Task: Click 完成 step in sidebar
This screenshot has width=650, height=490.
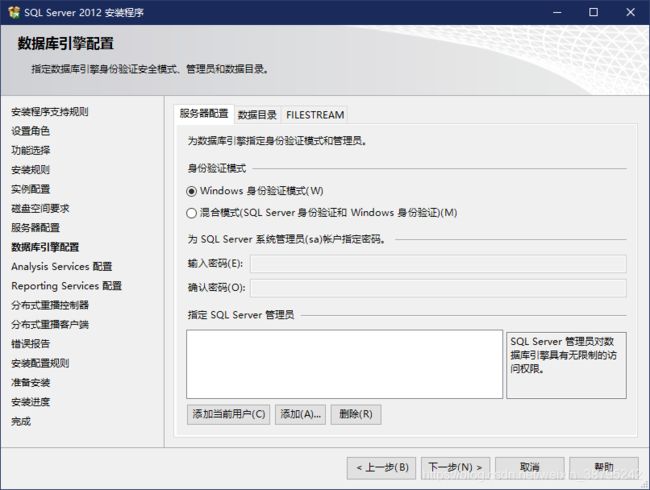Action: pos(21,421)
